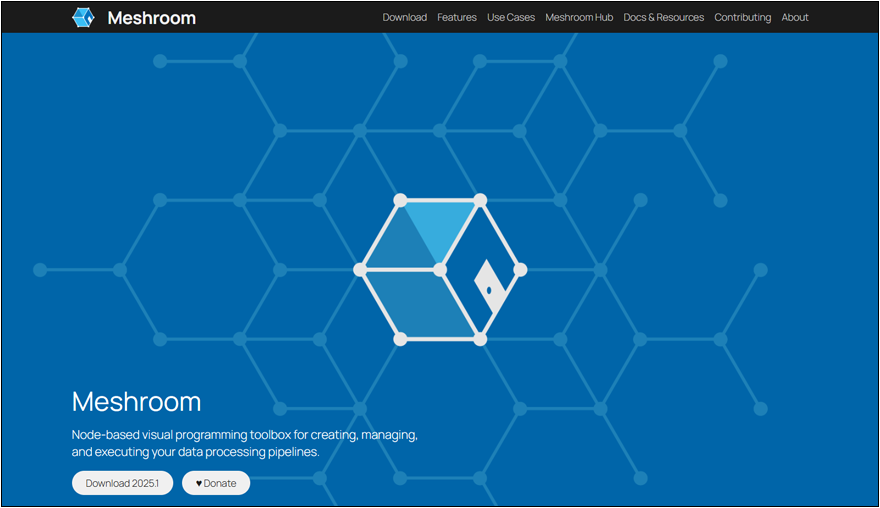Click the heart icon on the Donate button

(x=199, y=483)
